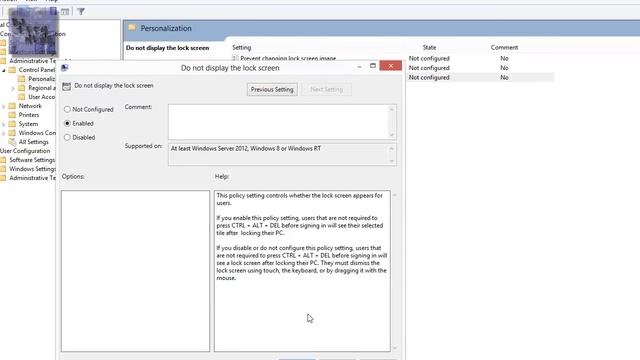
Task: Select Administrative Templates above Control Panel
Action: tap(32, 61)
